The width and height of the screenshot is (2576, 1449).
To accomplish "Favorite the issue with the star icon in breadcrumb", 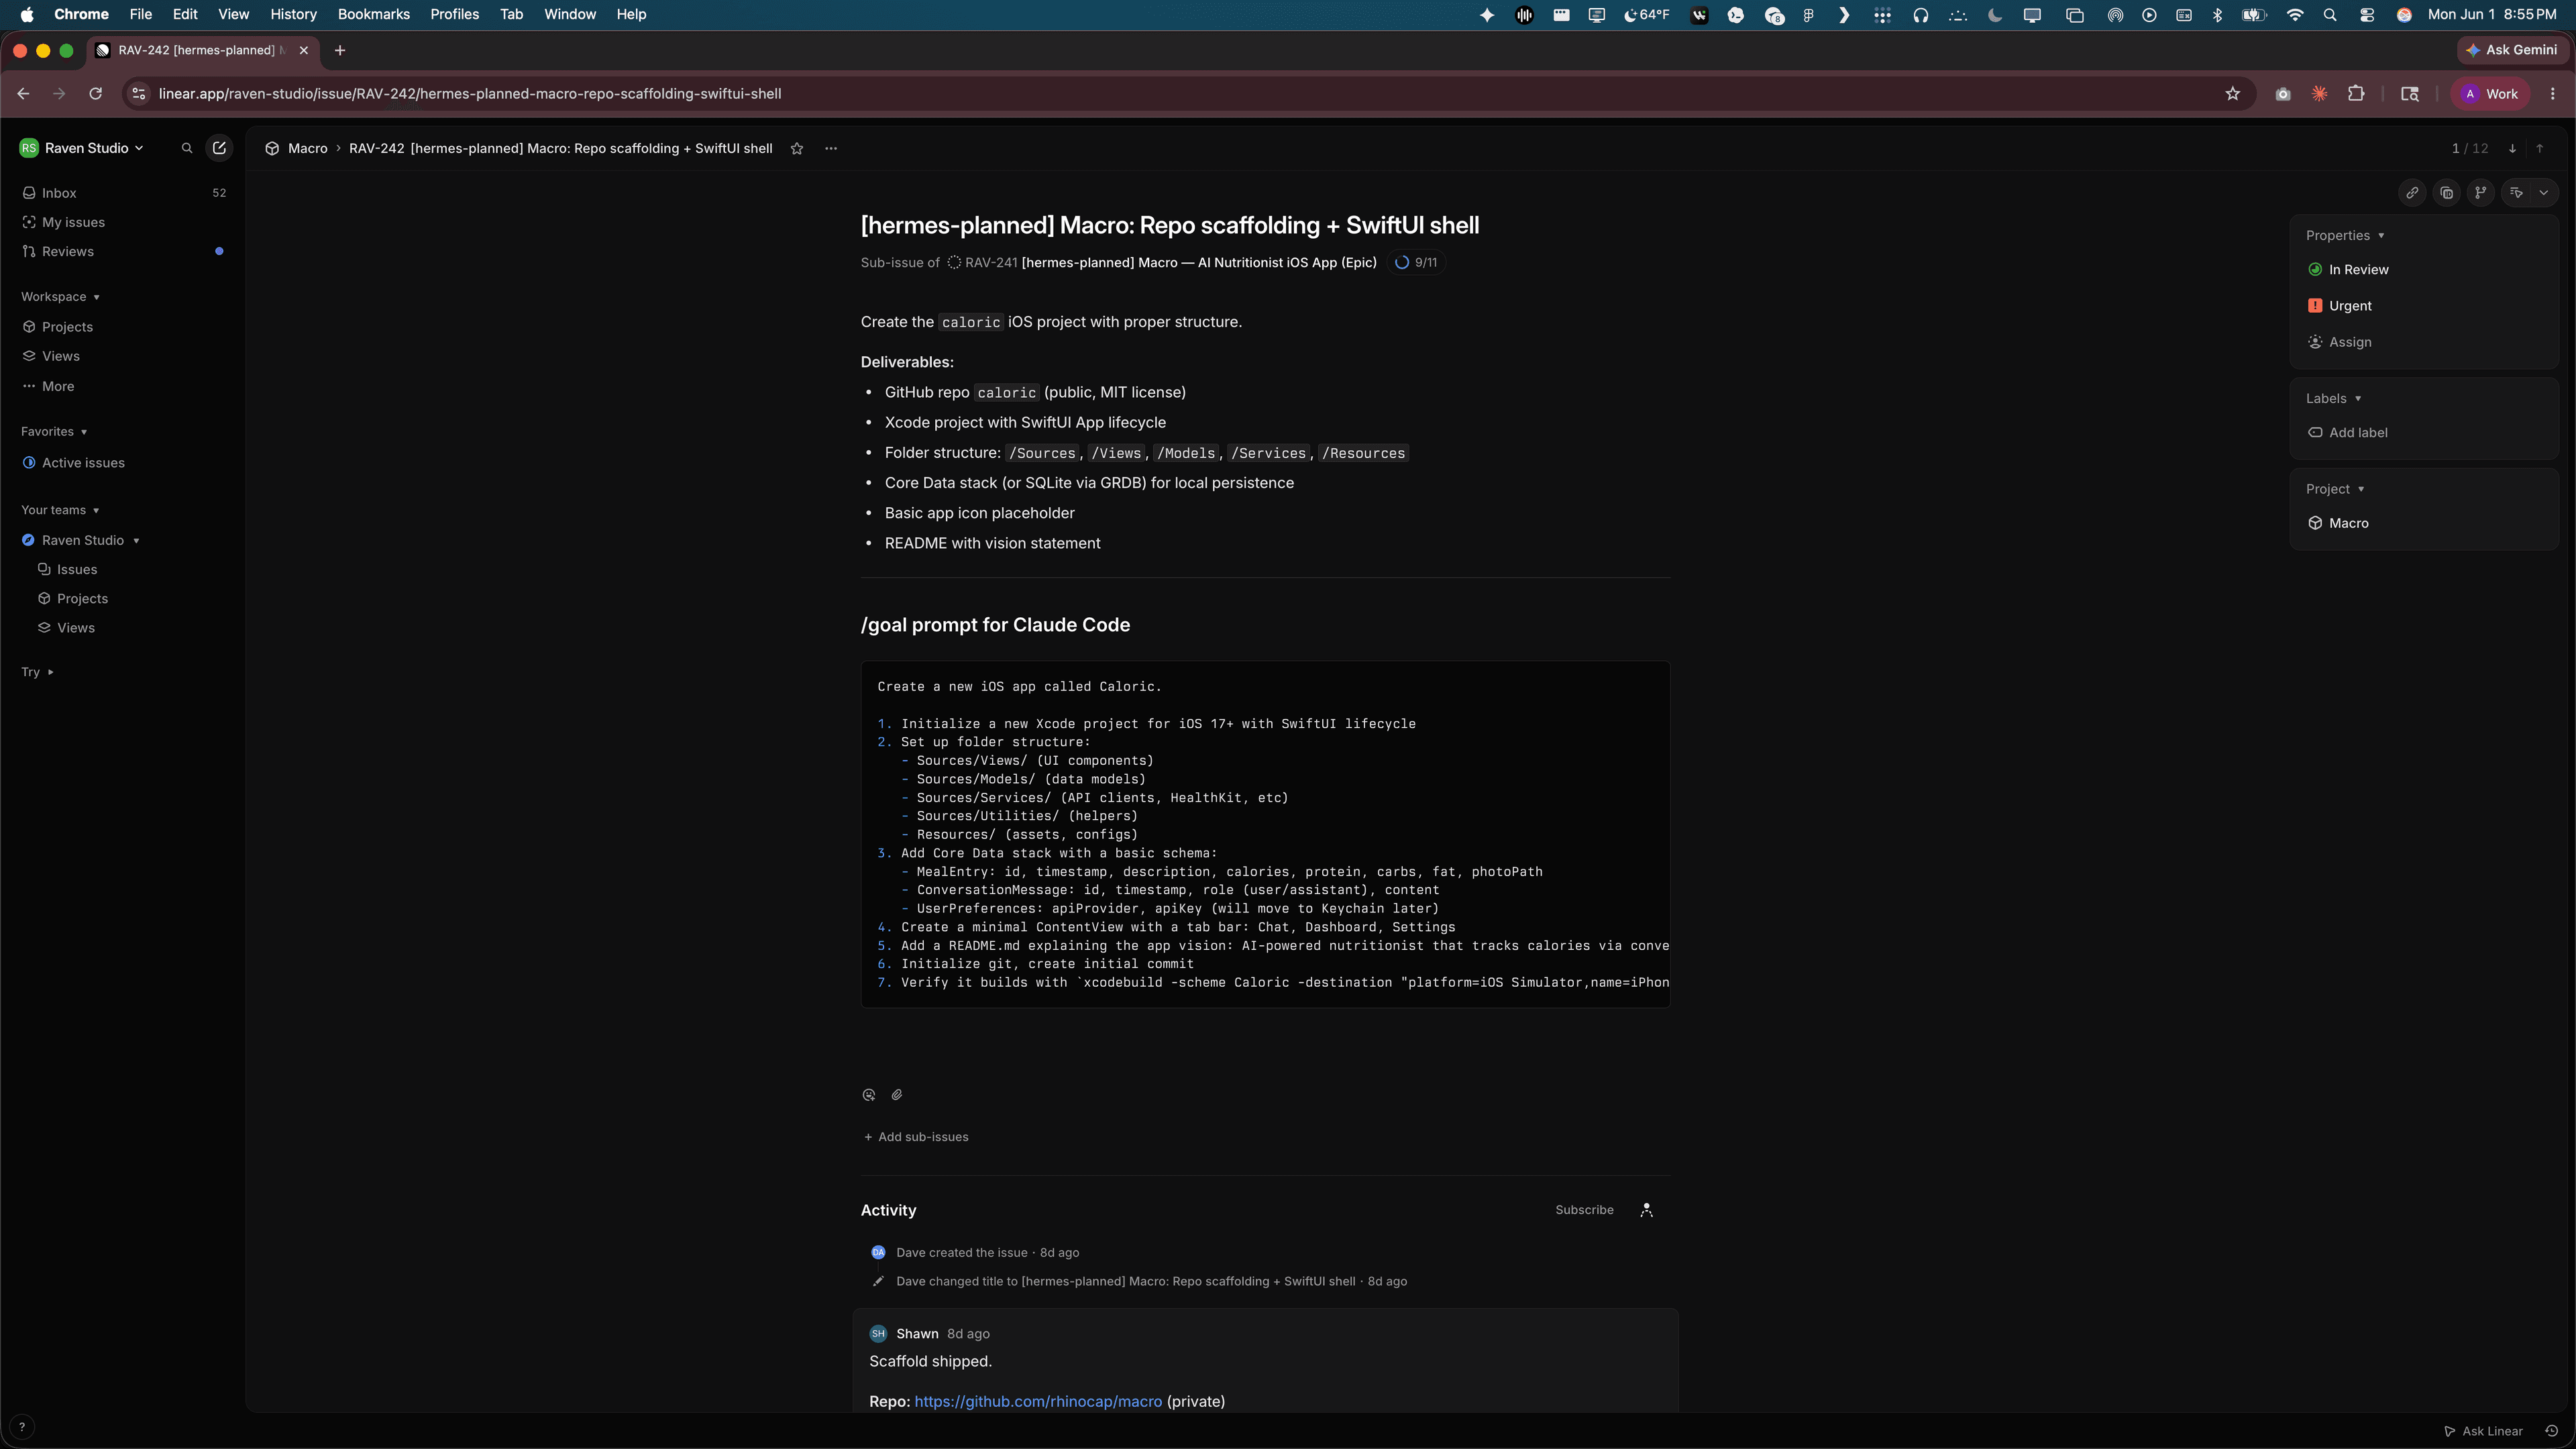I will [797, 148].
